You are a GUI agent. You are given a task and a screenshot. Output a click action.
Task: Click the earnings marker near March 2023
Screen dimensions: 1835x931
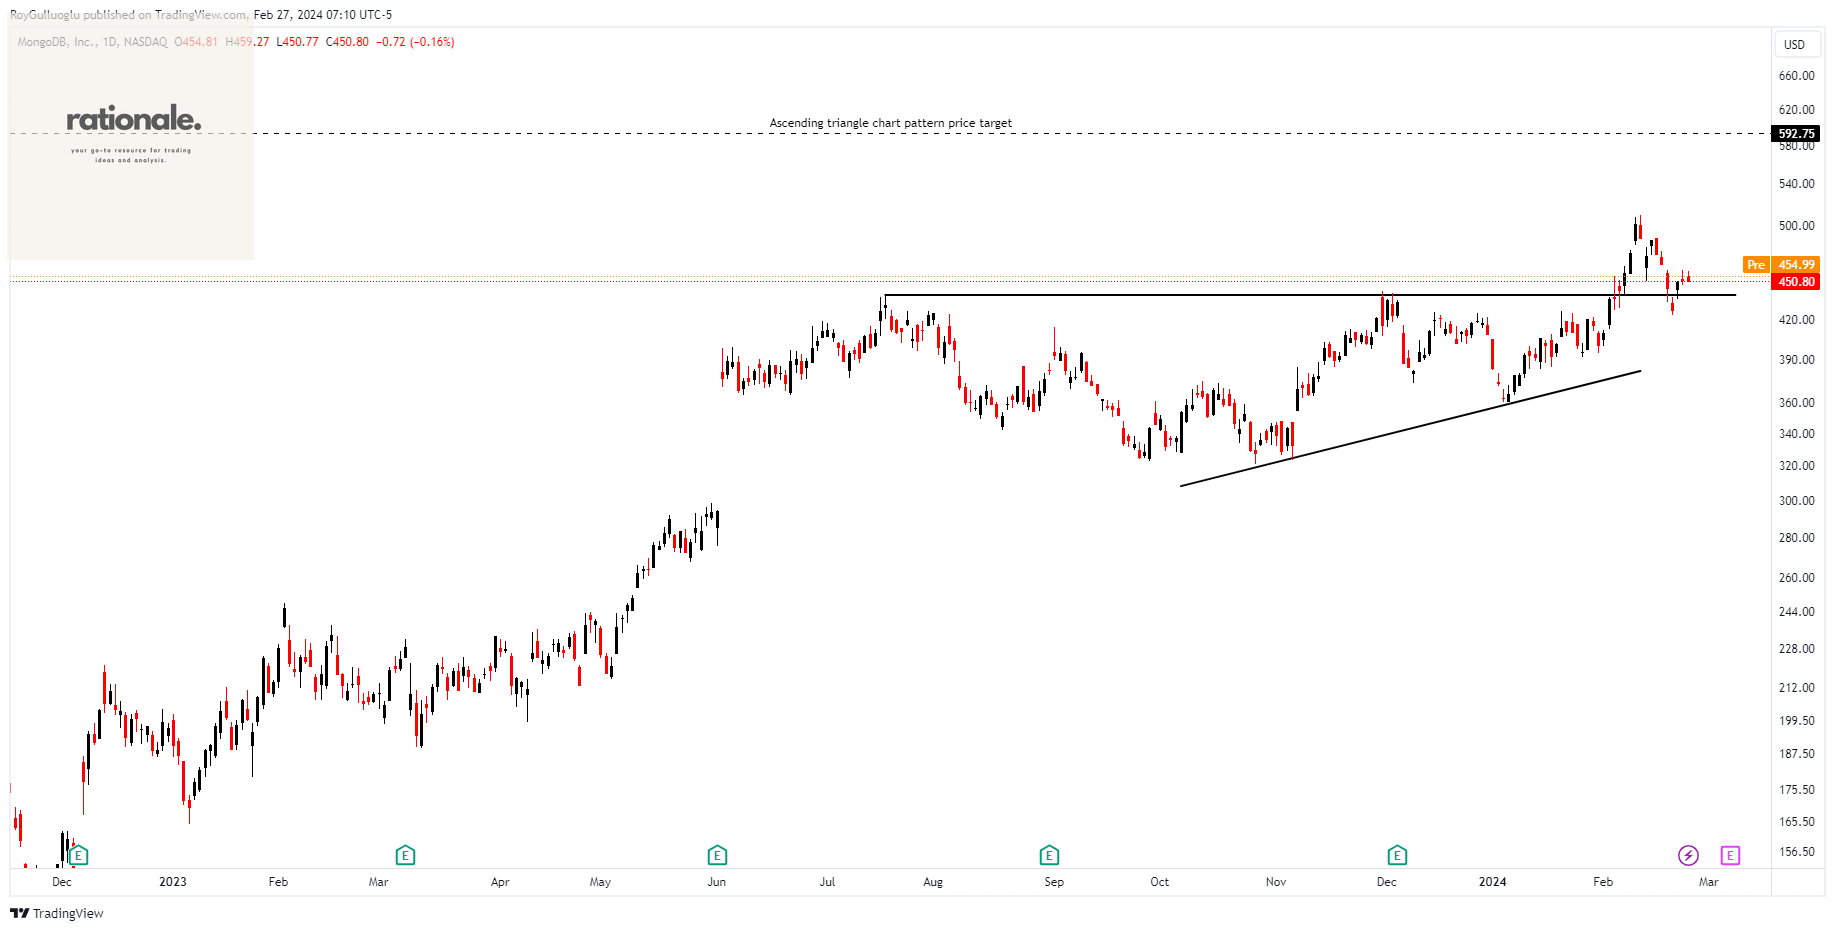click(x=405, y=856)
